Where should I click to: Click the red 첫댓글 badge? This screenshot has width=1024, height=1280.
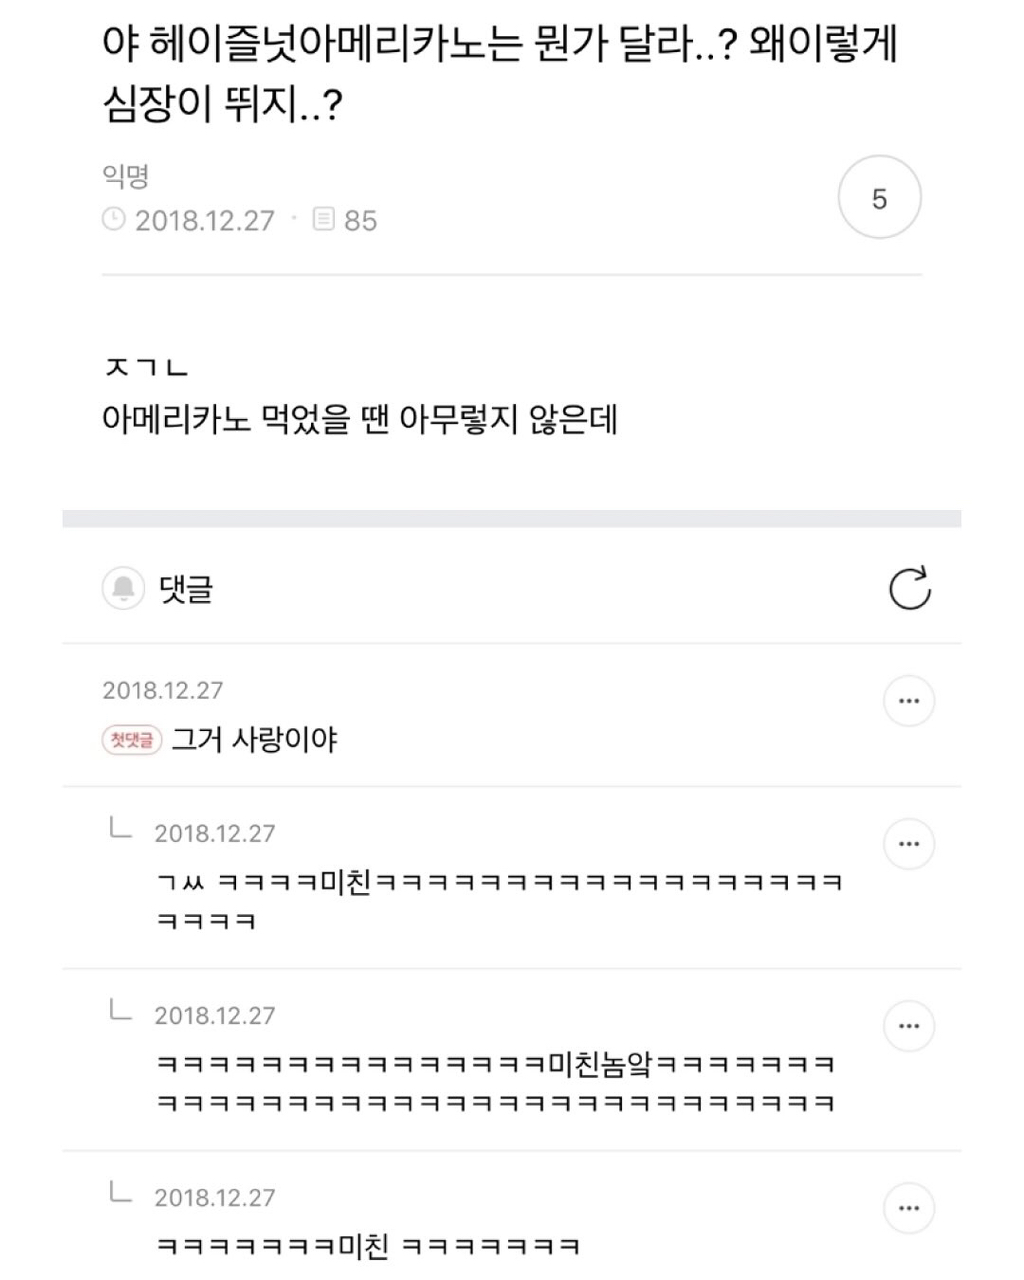pyautogui.click(x=132, y=740)
